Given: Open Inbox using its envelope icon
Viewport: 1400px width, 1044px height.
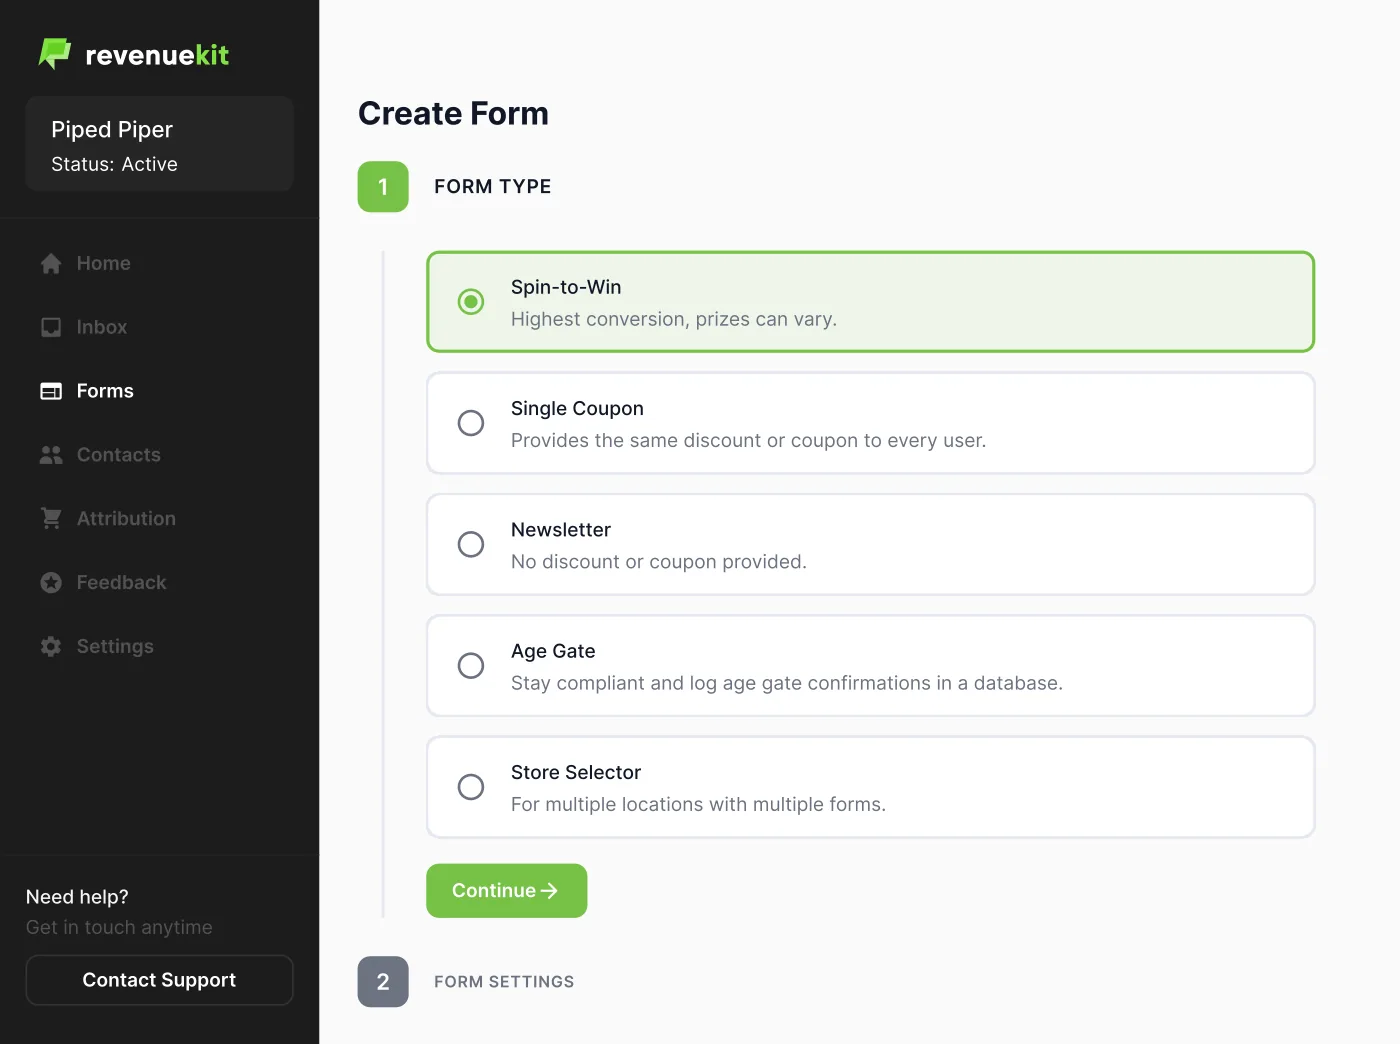Looking at the screenshot, I should click(x=50, y=327).
